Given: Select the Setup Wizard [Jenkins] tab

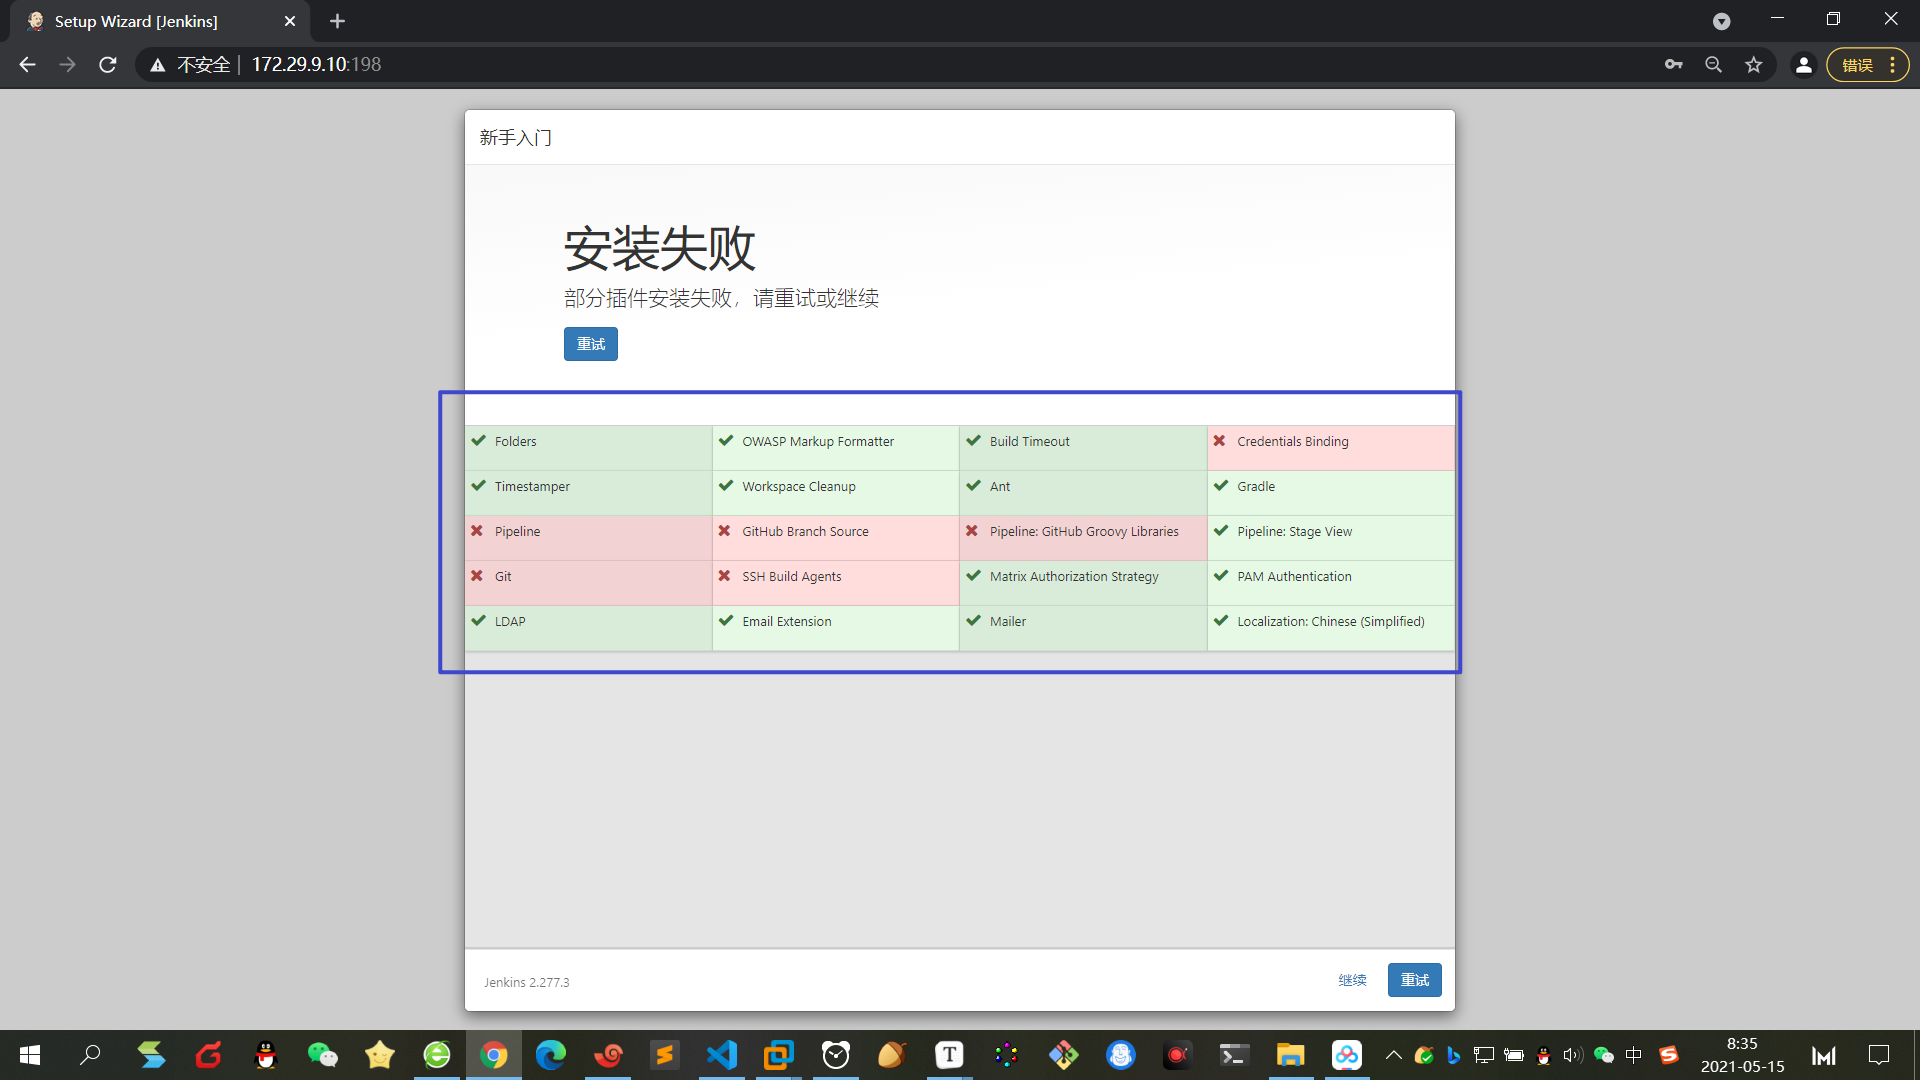Looking at the screenshot, I should (x=160, y=21).
